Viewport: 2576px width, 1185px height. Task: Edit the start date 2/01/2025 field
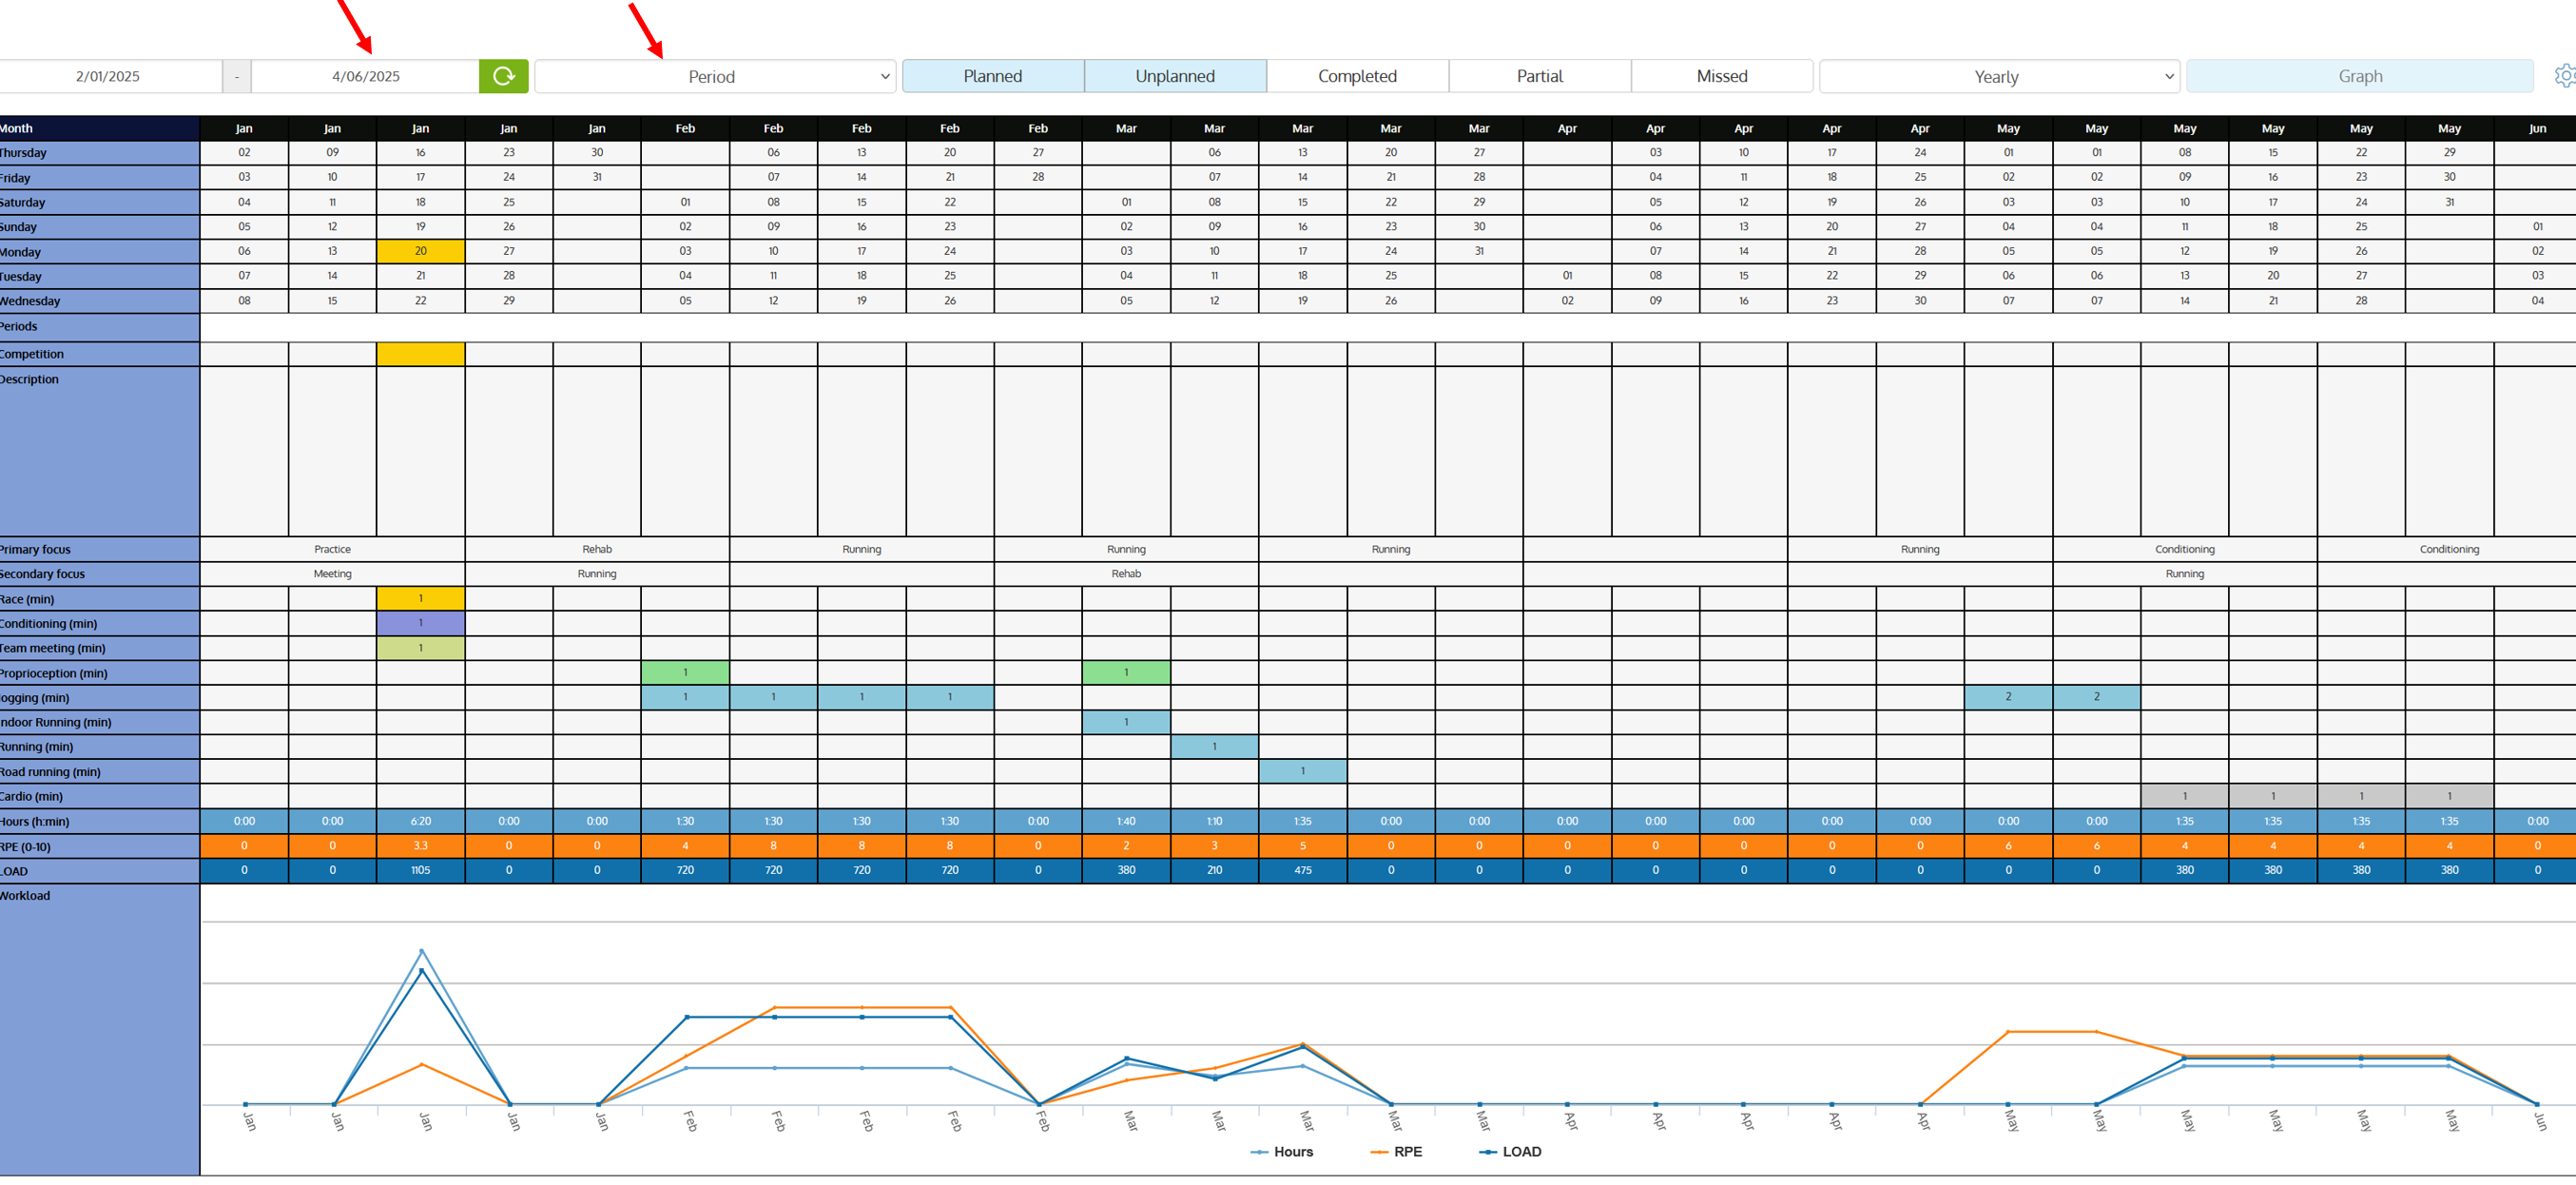click(108, 76)
